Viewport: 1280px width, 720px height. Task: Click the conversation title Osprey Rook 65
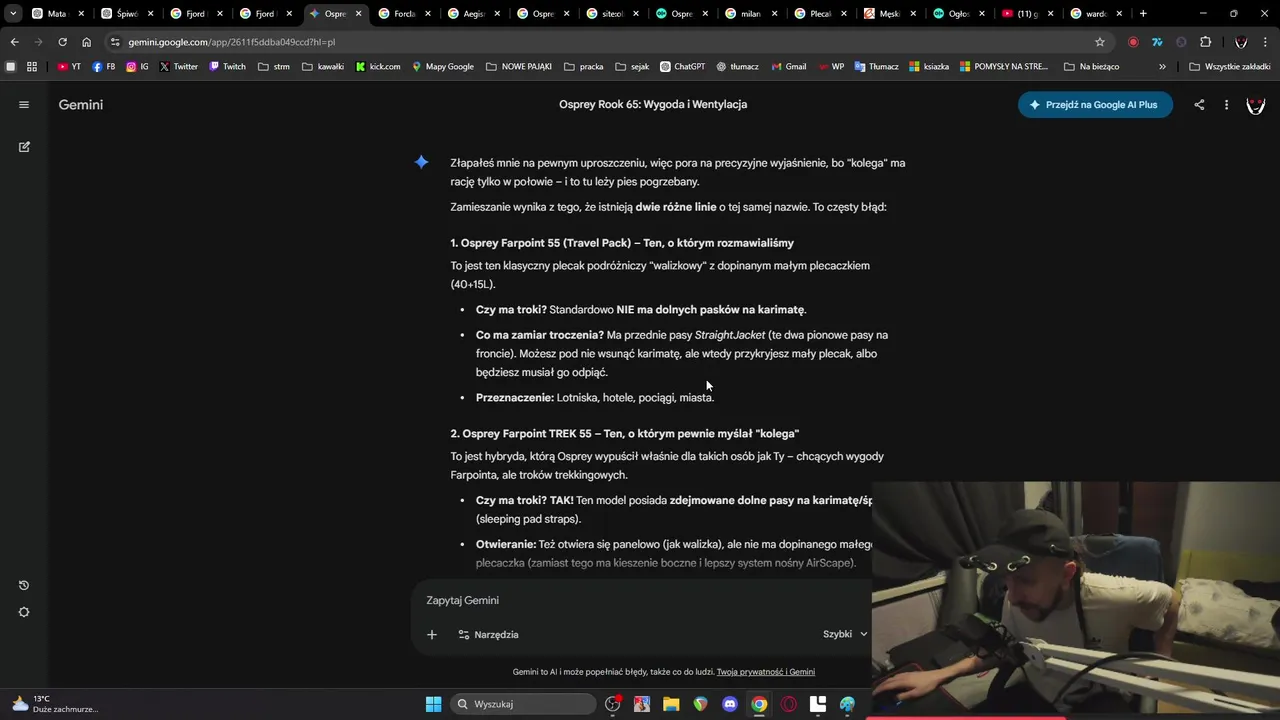point(653,104)
